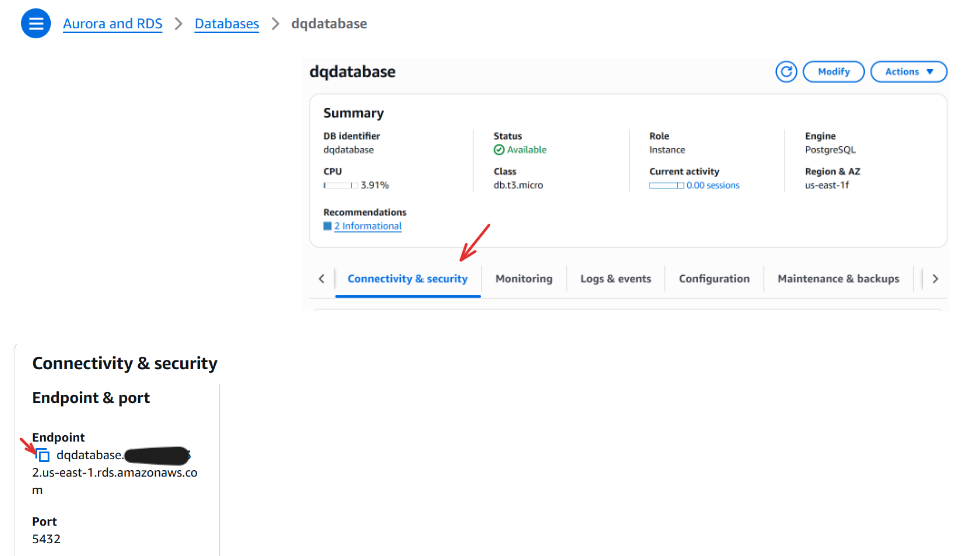The width and height of the screenshot is (965, 556).
Task: Click the Endpoint label
Action: click(58, 437)
